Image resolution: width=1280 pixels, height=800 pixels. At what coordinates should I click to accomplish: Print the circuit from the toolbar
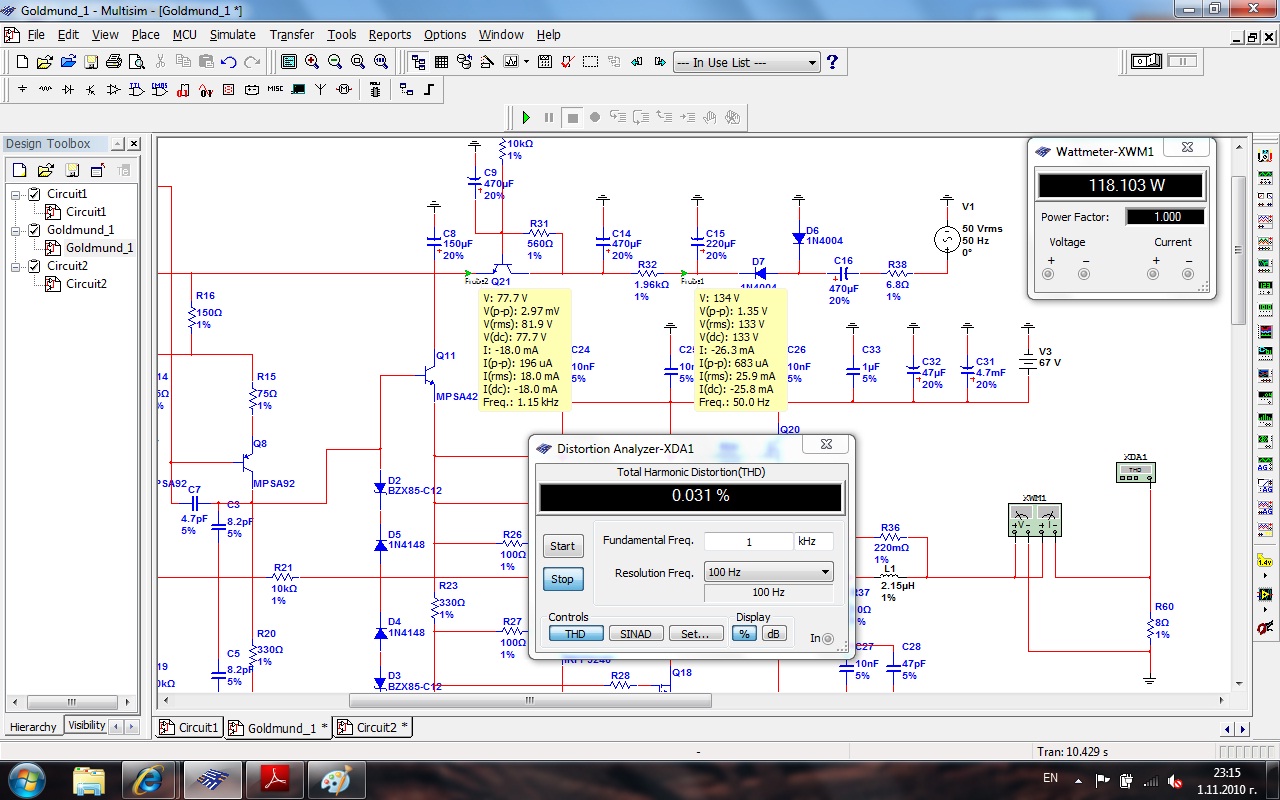click(x=114, y=62)
